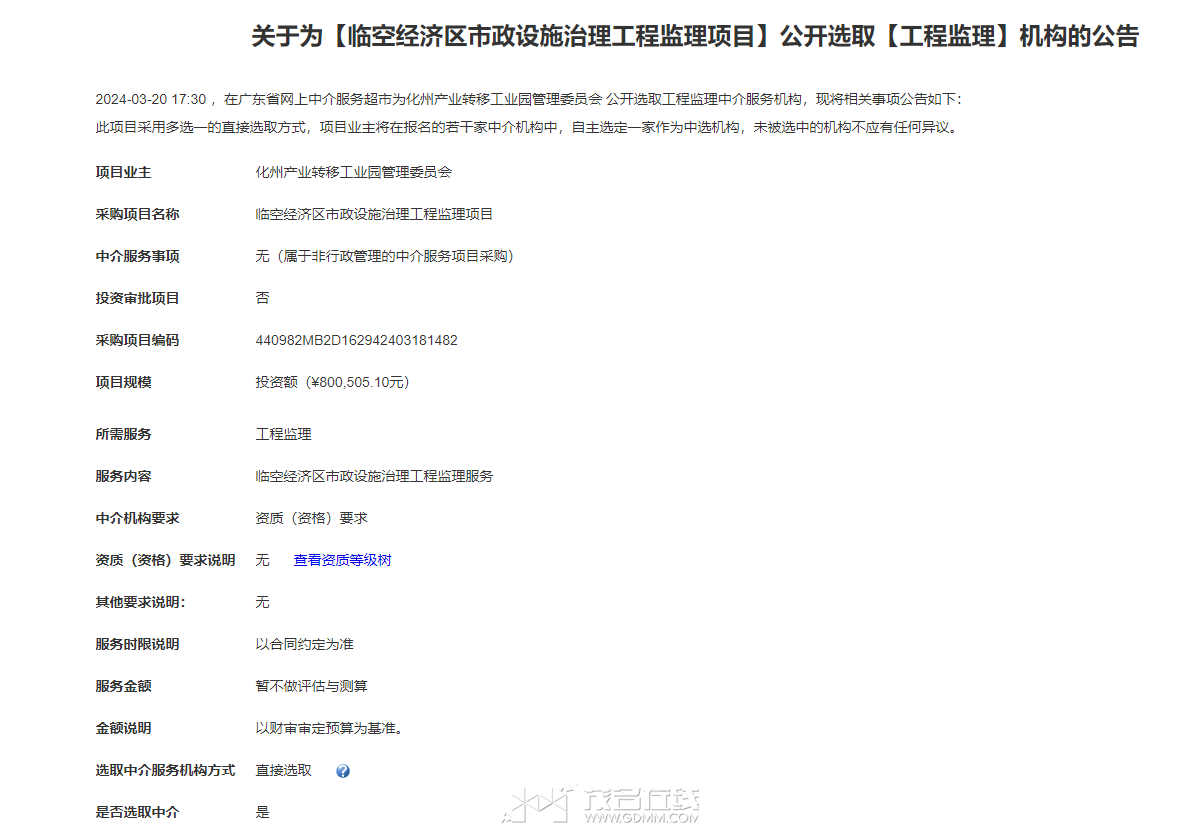Click the timestamp 2024-03-20 17:30

(x=151, y=99)
